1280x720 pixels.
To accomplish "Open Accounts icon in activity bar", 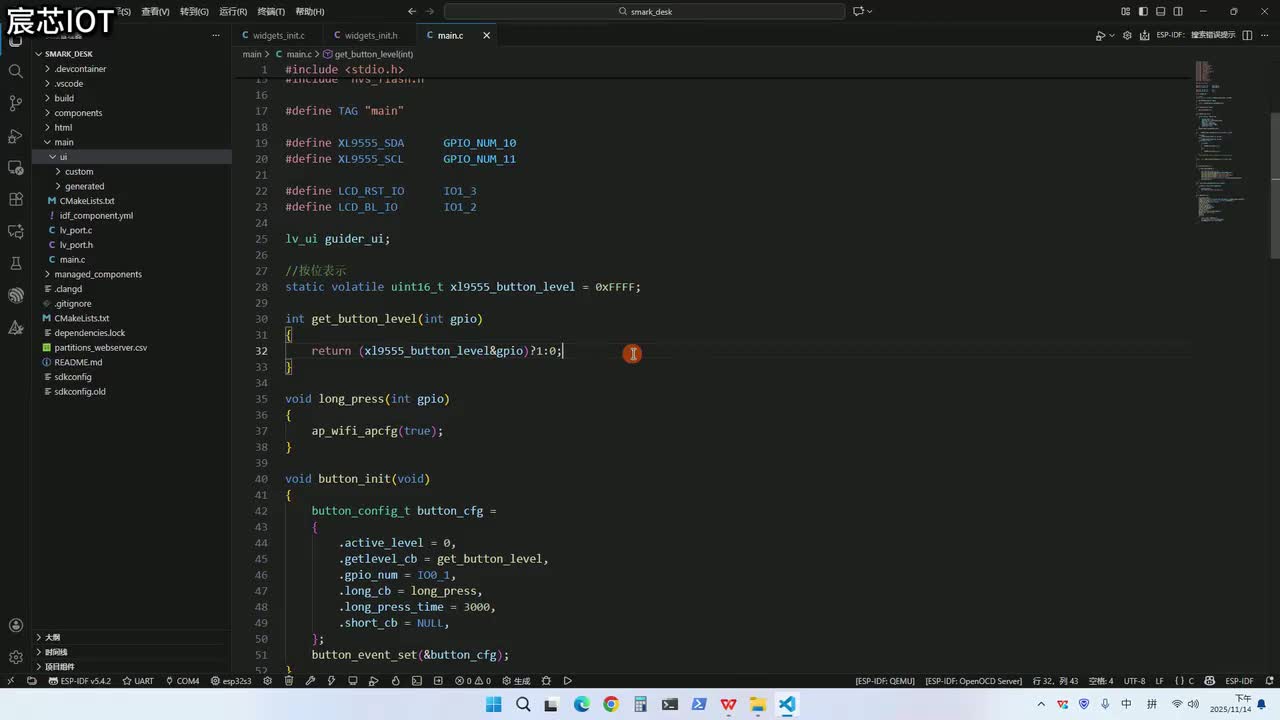I will point(15,625).
